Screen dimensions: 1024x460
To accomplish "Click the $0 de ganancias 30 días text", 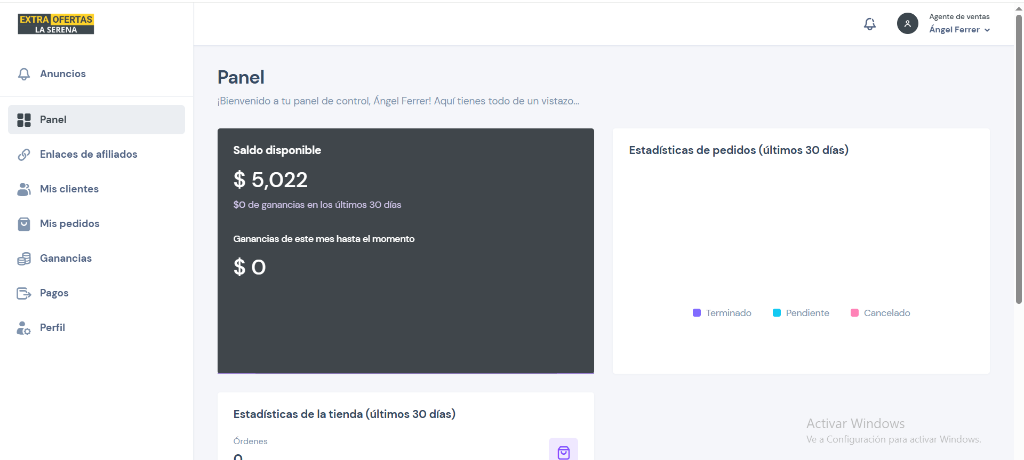I will coord(317,205).
